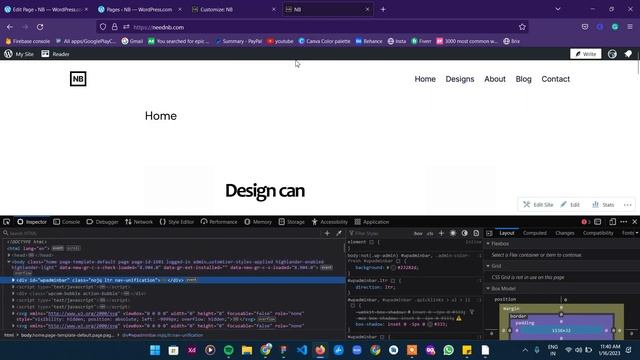Open the Network tab in DevTools
The height and width of the screenshot is (360, 640).
point(139,222)
